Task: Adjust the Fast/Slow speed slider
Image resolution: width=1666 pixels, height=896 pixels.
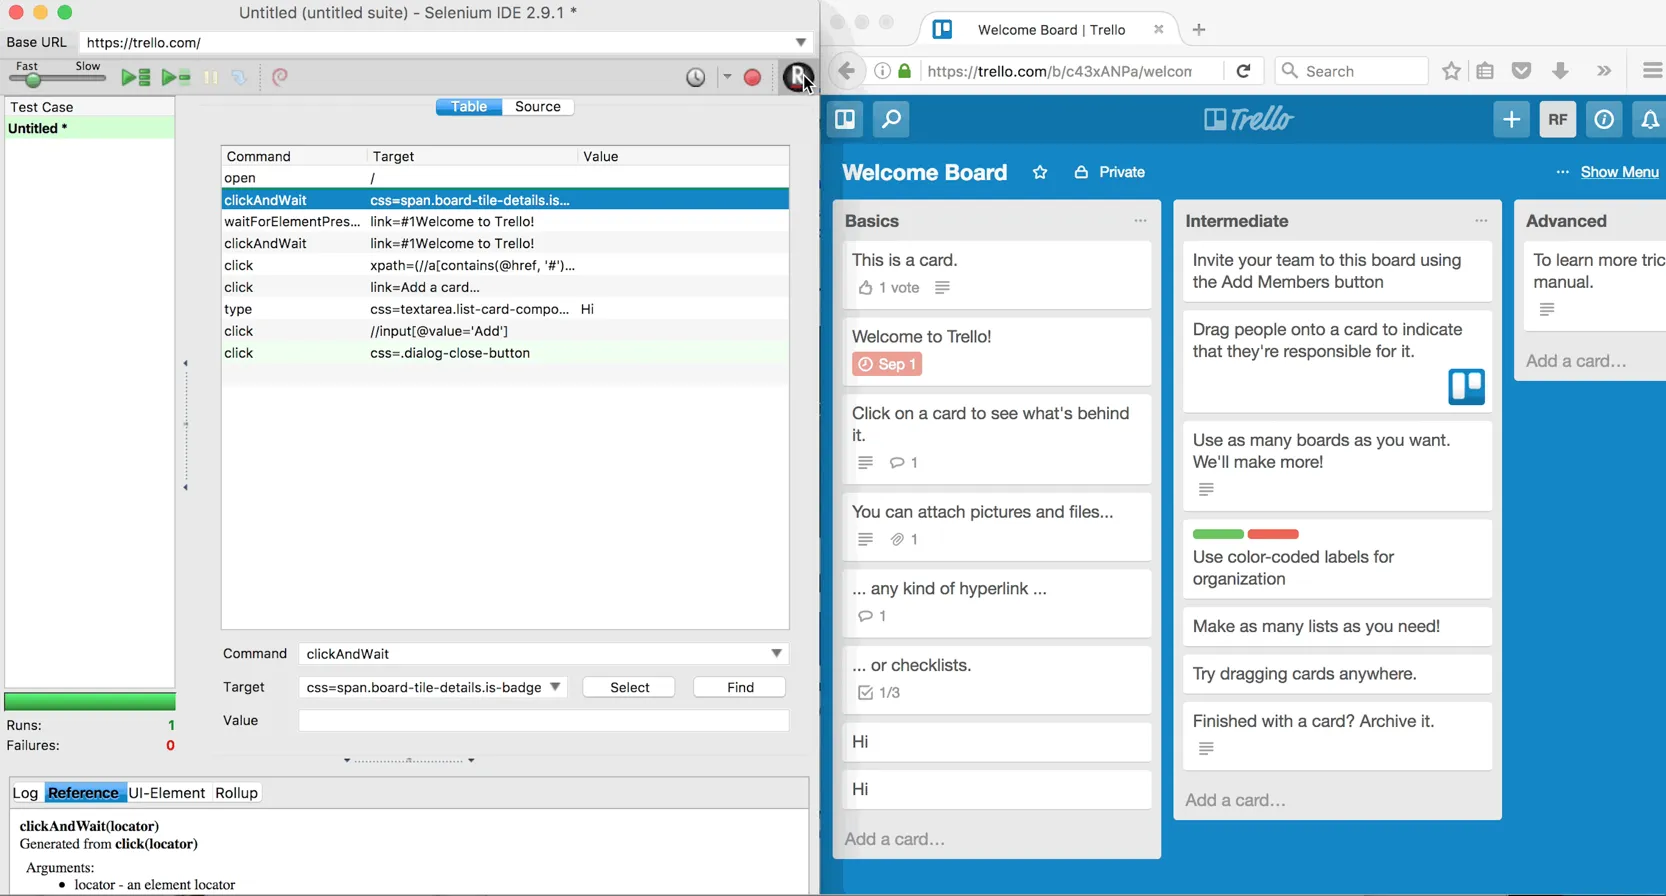Action: pyautogui.click(x=33, y=79)
